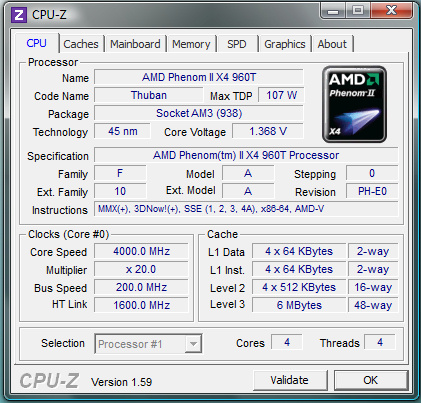Click the Level 2 value 4 x 512 KBytes

299,287
